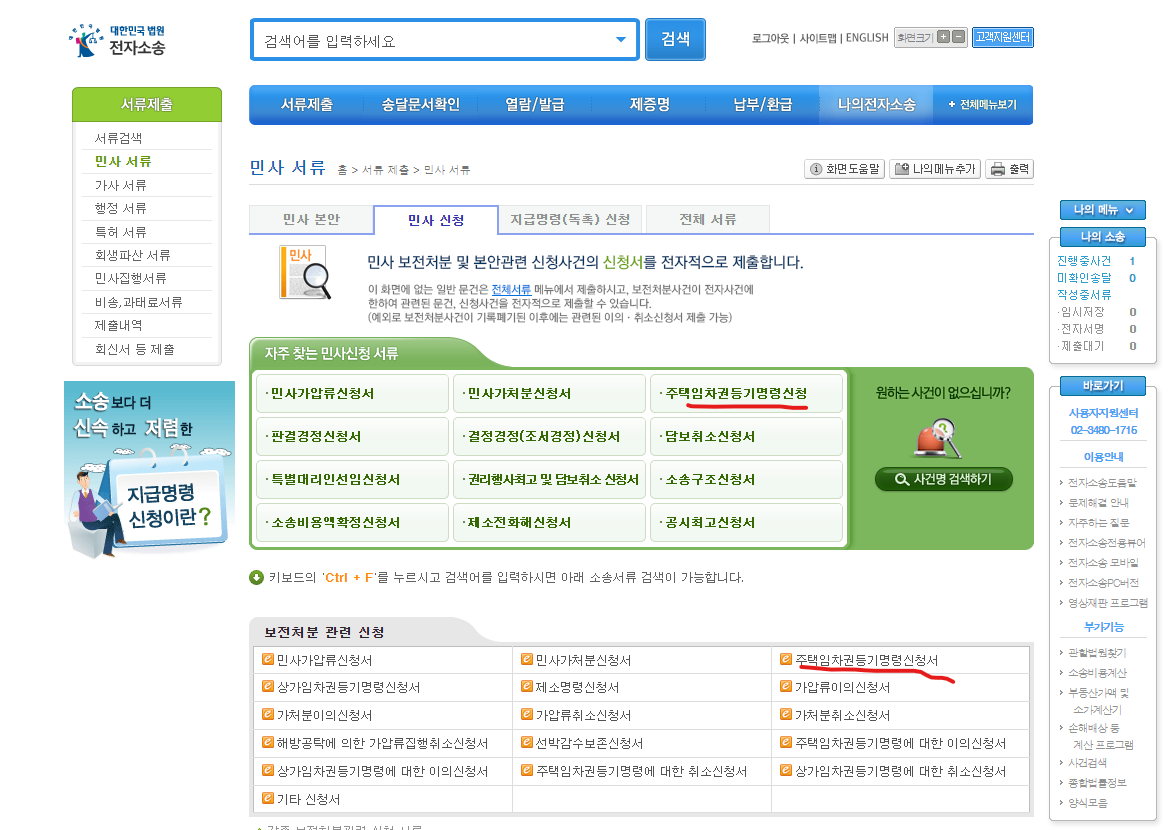Open 화면도움말 help button
The height and width of the screenshot is (830, 1168).
pos(845,169)
